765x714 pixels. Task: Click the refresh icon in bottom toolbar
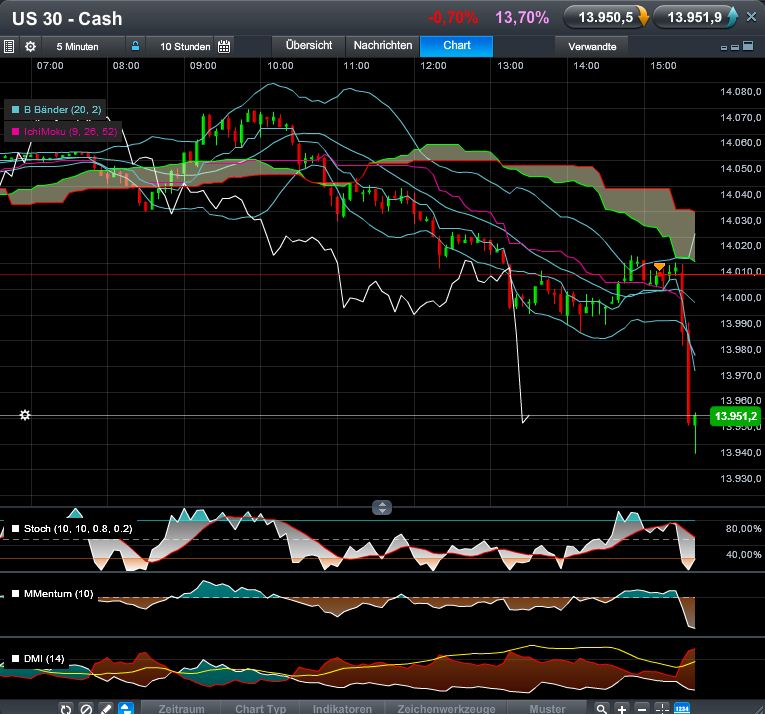(x=66, y=708)
